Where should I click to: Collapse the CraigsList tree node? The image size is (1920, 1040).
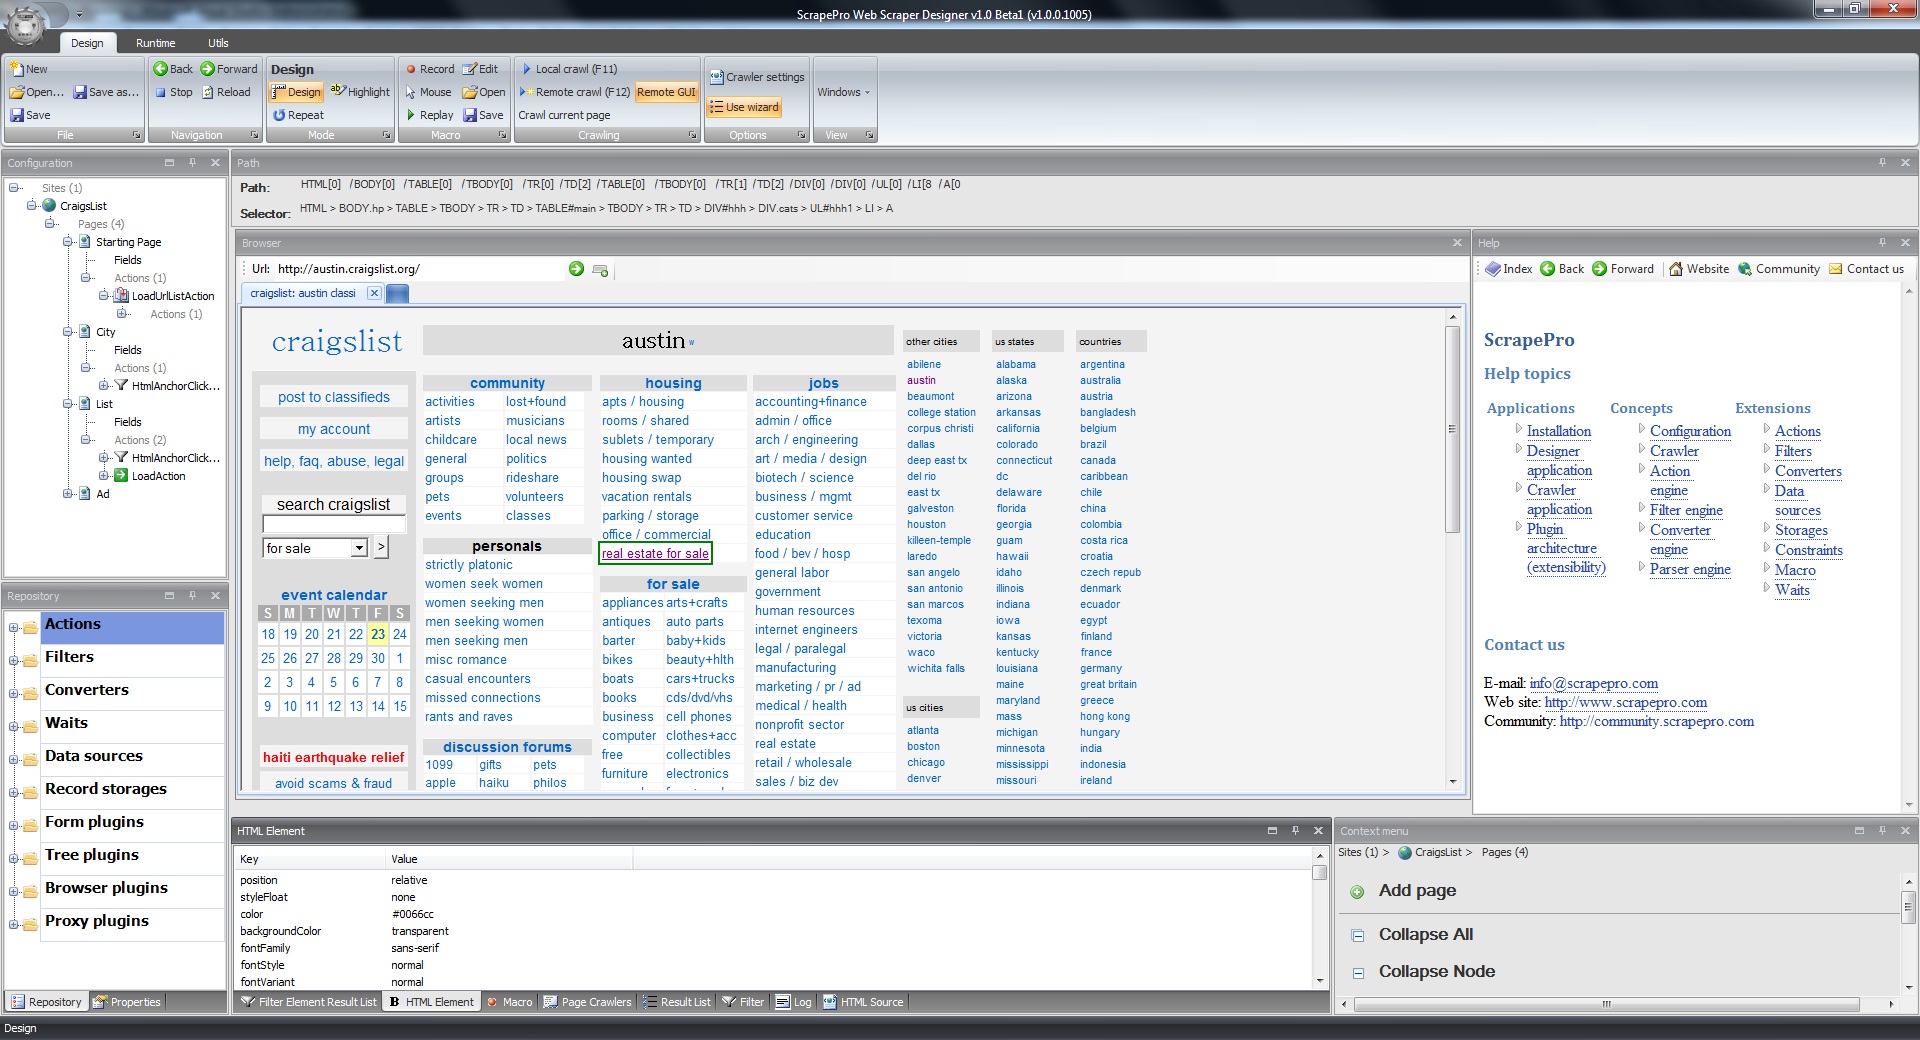[32, 205]
